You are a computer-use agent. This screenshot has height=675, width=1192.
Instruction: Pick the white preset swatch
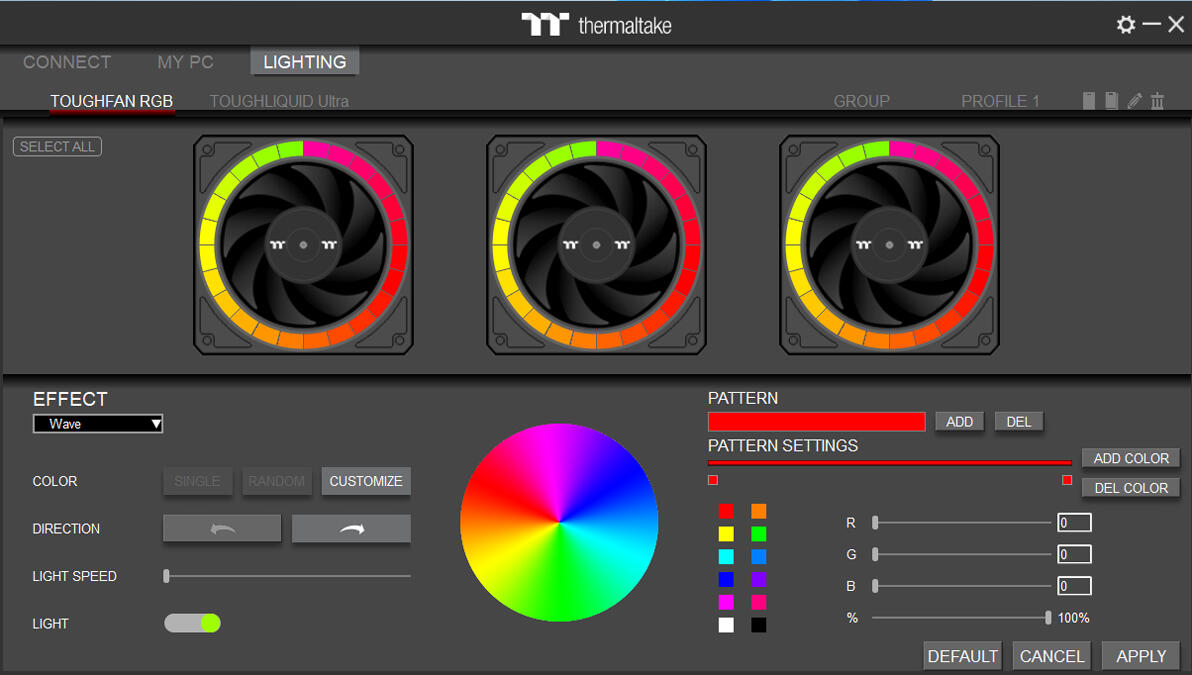tap(726, 626)
